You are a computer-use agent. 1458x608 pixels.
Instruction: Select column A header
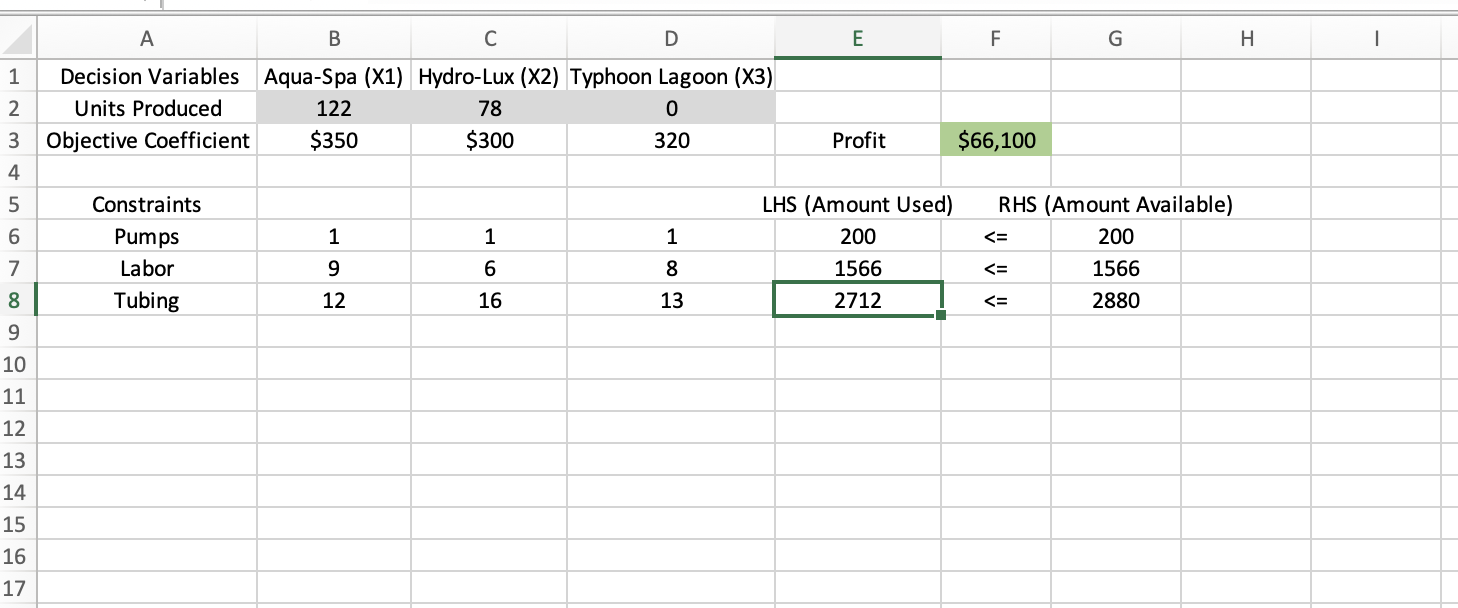146,38
